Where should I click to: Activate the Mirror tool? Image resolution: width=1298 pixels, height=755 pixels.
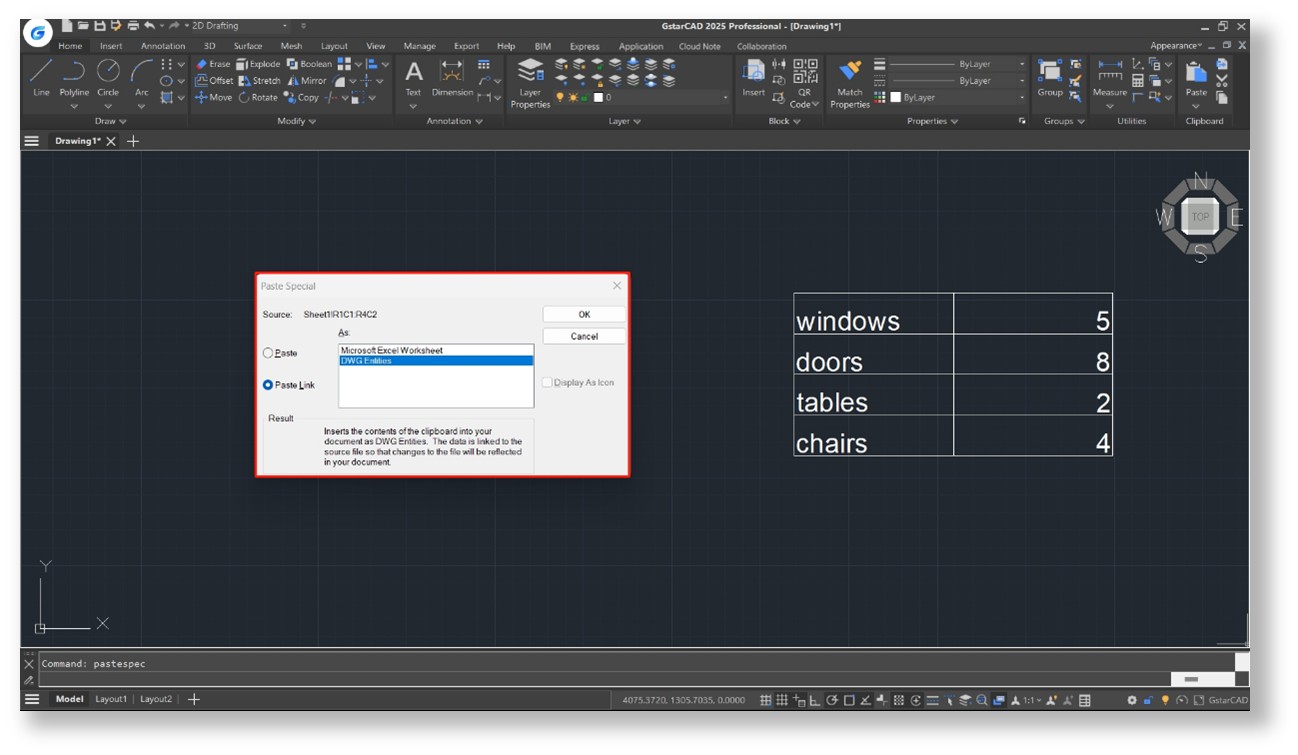307,81
